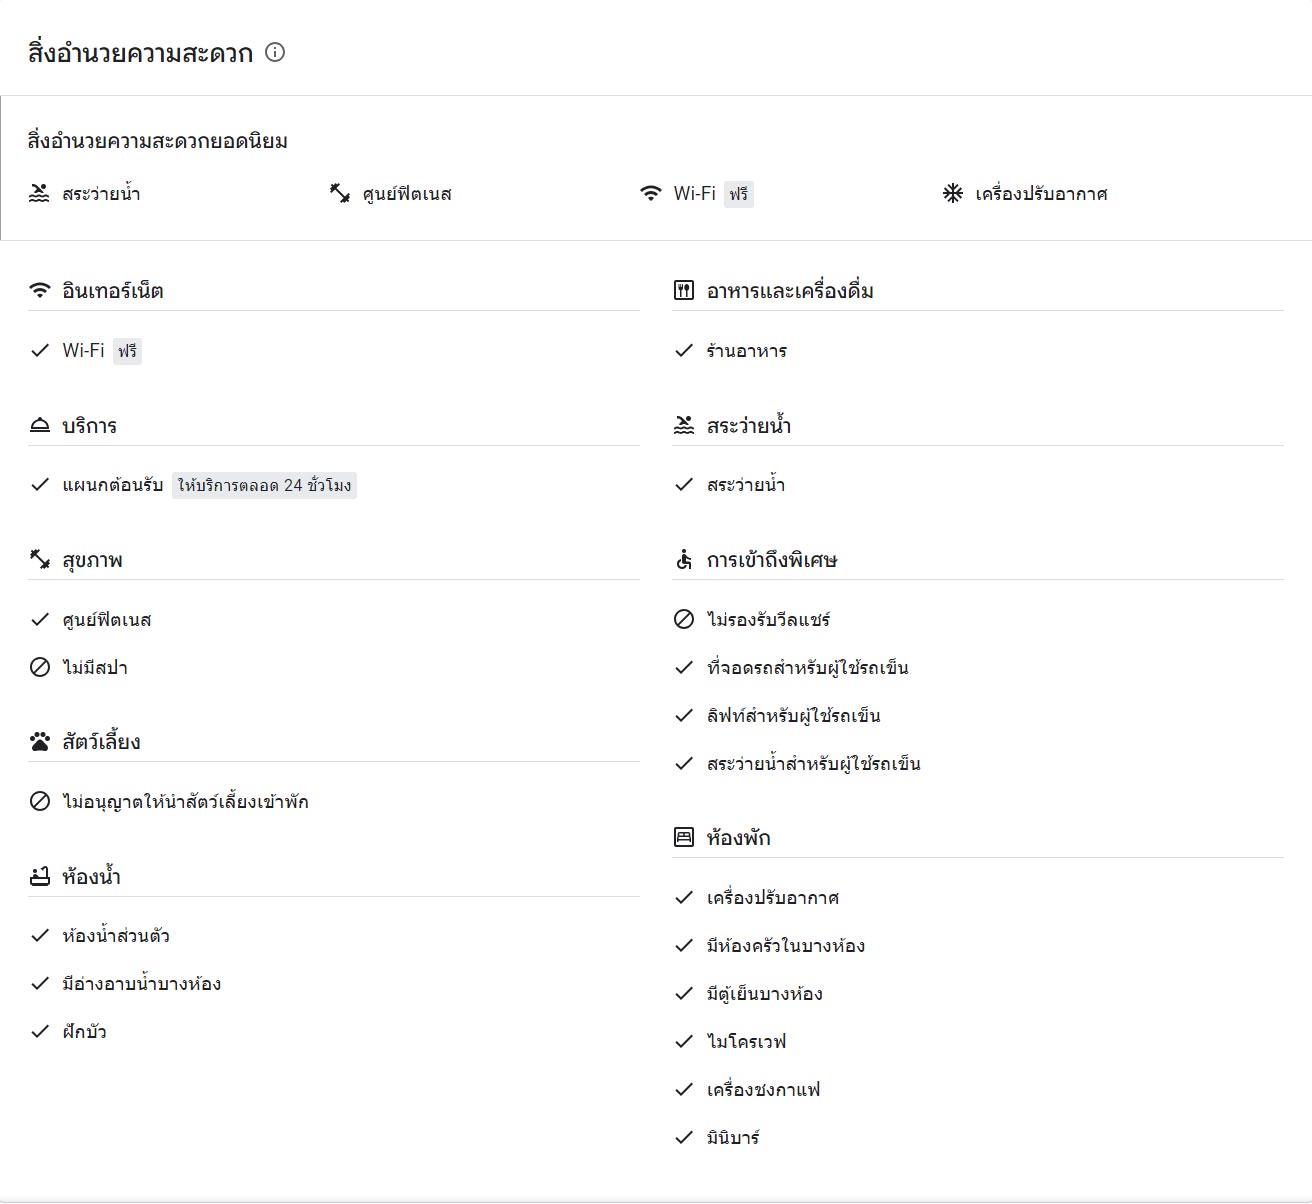Click the info icon beside สิ่งอำนวยความสะดวก heading
The height and width of the screenshot is (1204, 1312).
[275, 52]
